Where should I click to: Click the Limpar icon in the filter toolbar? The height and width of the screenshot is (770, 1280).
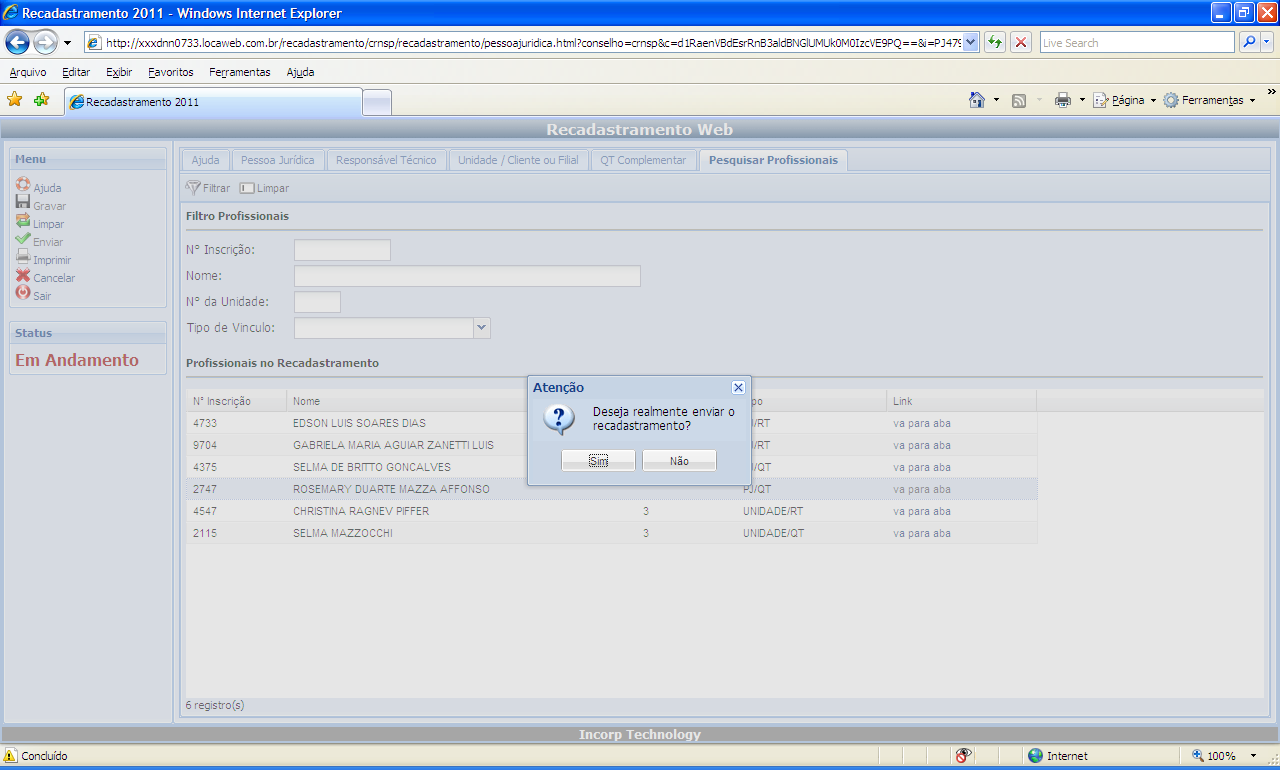[x=247, y=187]
